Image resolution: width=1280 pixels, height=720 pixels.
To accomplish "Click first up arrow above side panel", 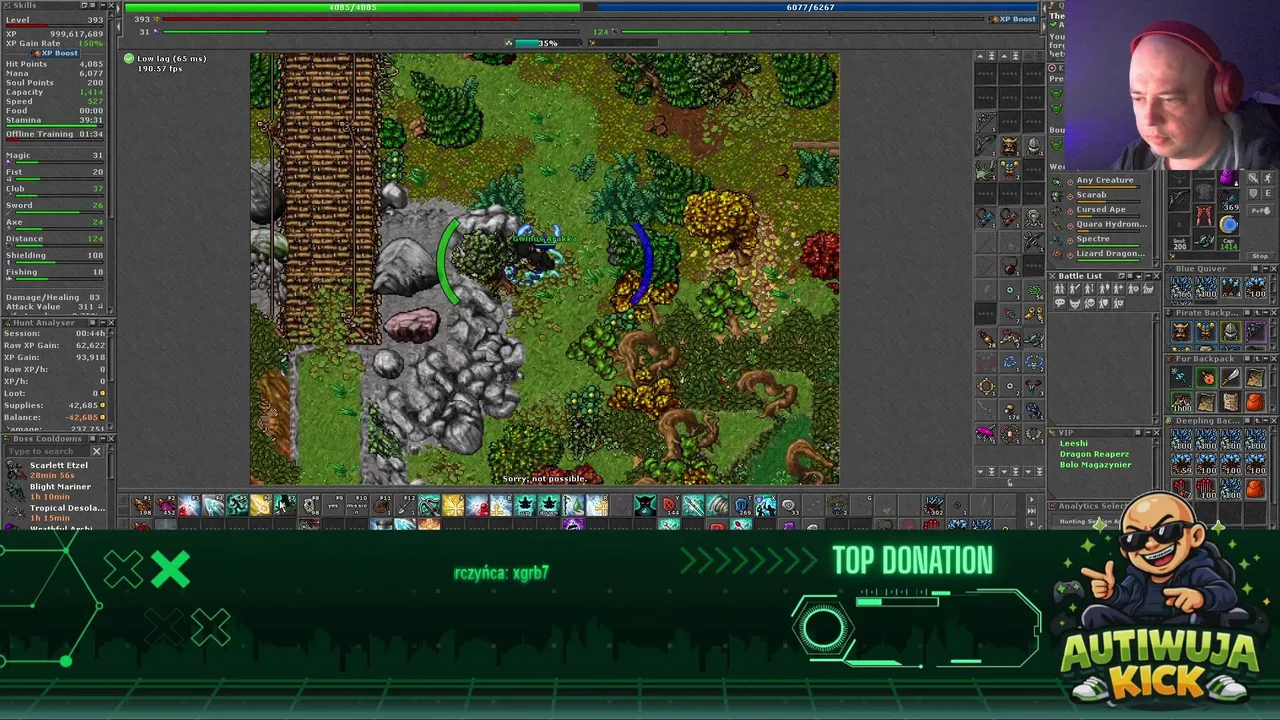I will pyautogui.click(x=980, y=56).
